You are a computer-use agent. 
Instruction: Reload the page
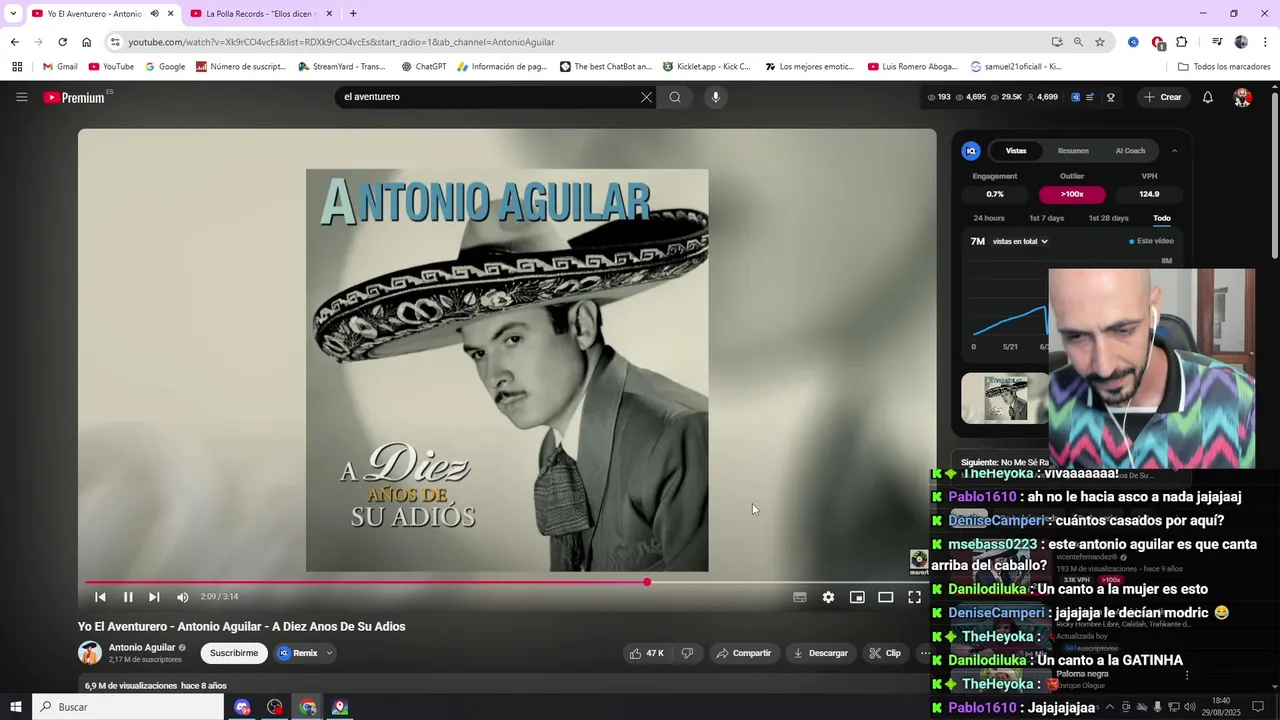point(62,42)
